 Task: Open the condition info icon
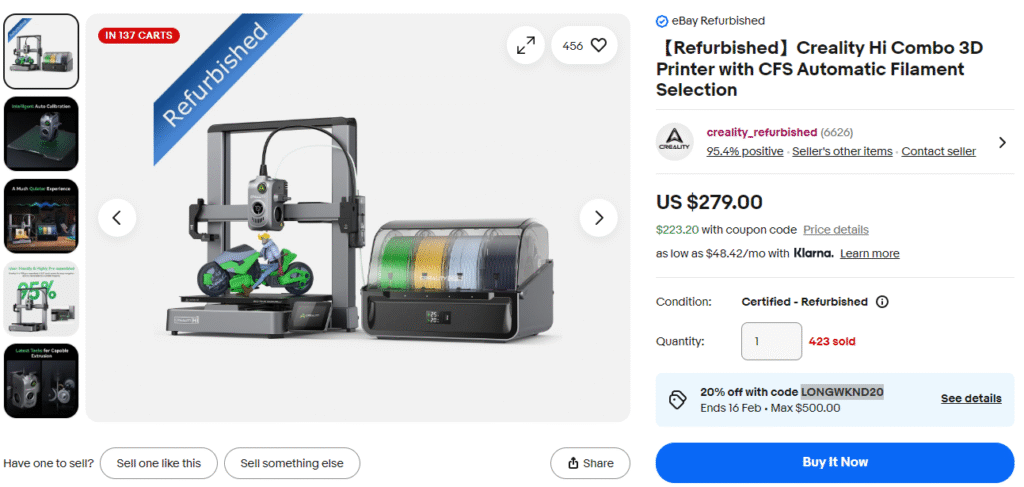tap(882, 302)
